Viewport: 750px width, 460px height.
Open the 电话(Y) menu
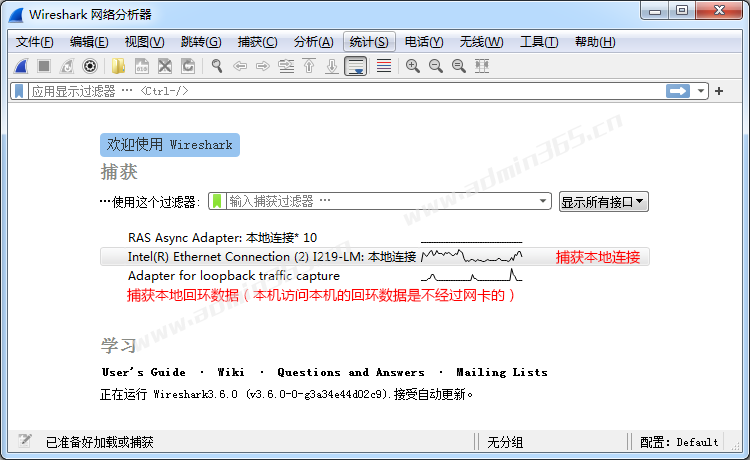coord(424,42)
